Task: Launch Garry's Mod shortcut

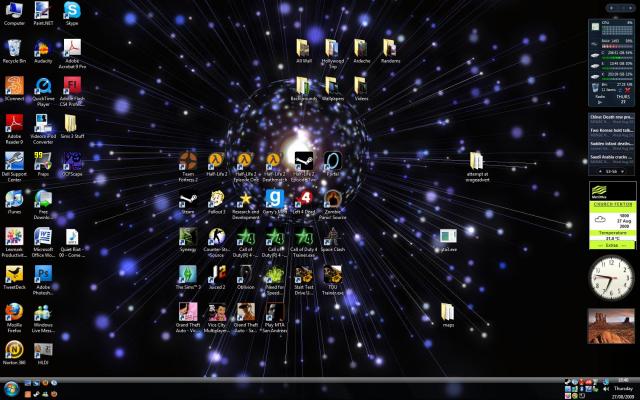Action: (x=275, y=201)
